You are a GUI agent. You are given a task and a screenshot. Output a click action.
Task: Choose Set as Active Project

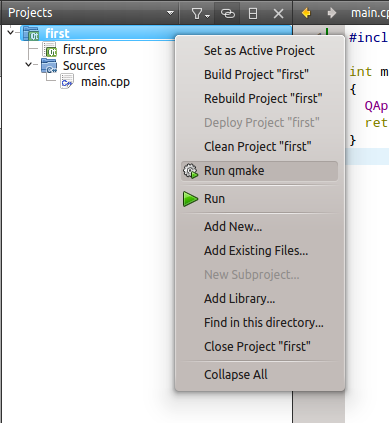pyautogui.click(x=259, y=51)
